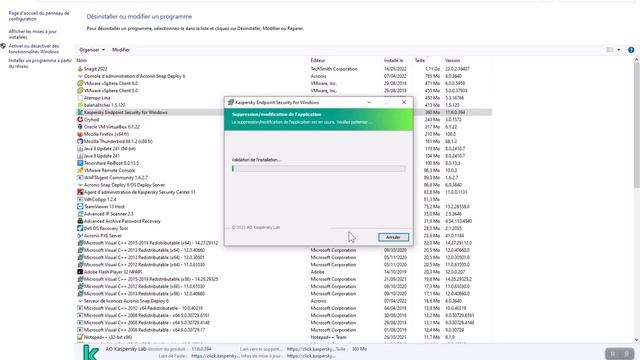Open the help question mark icon
This screenshot has height=360, width=640.
[x=631, y=50]
